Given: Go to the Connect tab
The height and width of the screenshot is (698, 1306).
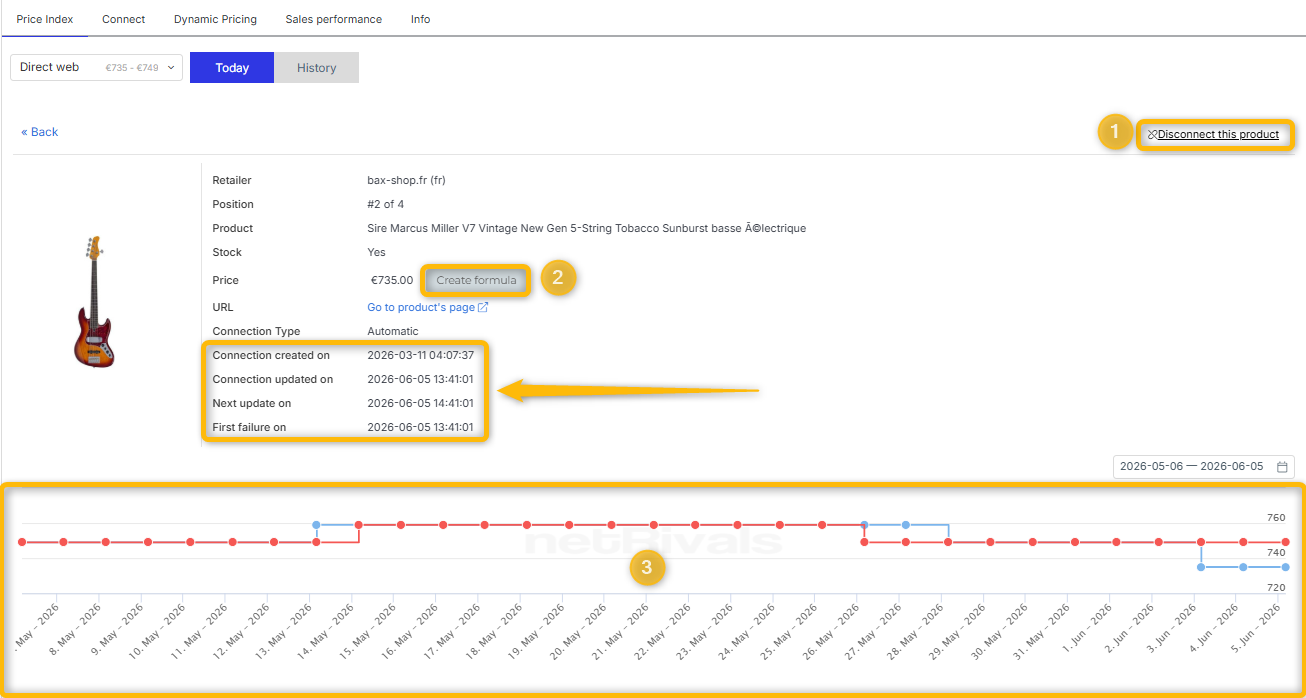Looking at the screenshot, I should tap(124, 19).
